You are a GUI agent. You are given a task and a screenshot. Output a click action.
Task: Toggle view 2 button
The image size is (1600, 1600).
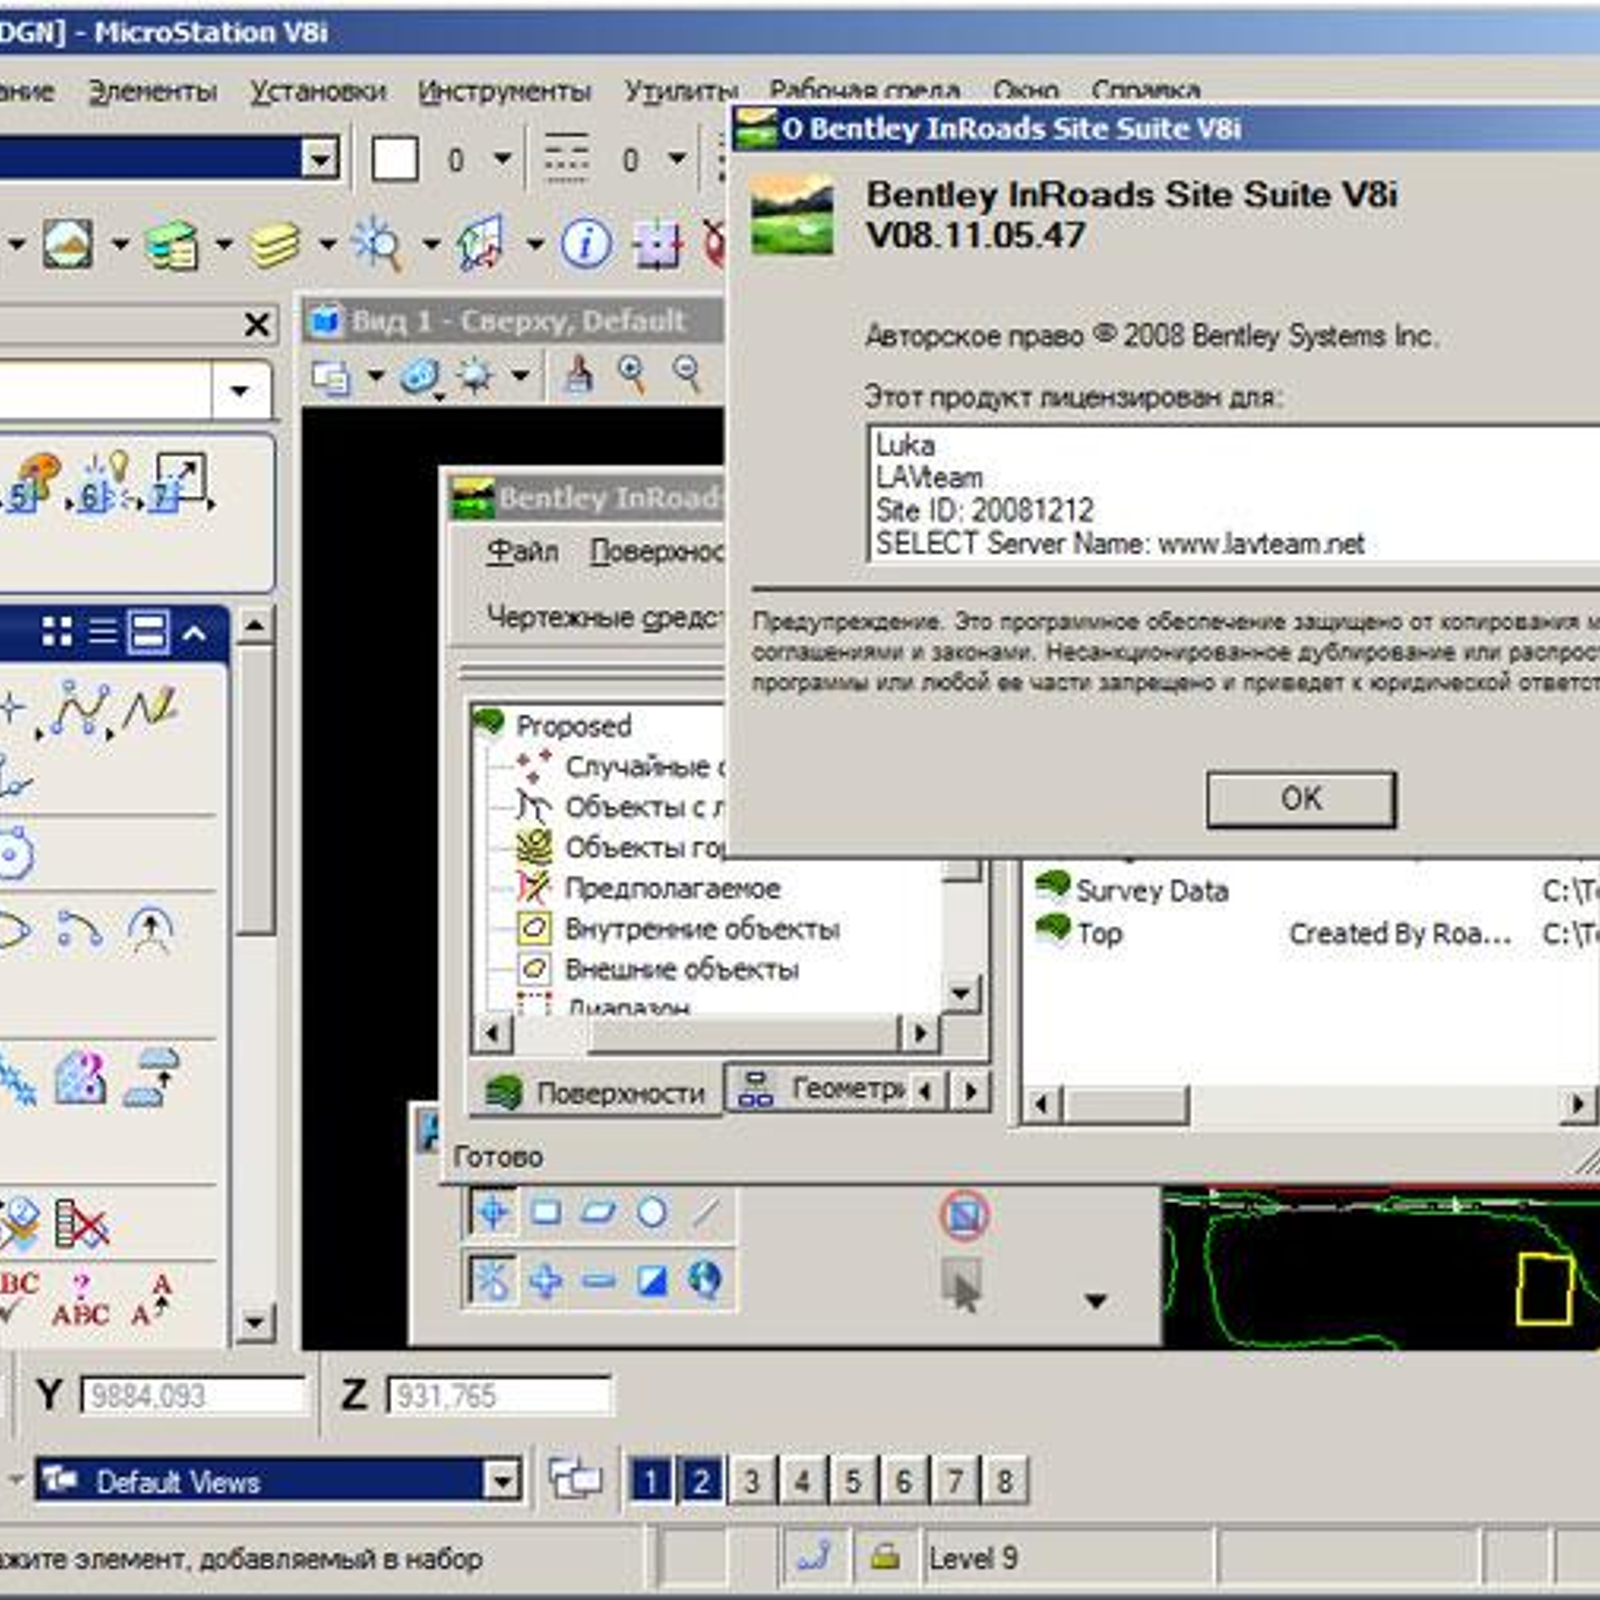pos(701,1480)
